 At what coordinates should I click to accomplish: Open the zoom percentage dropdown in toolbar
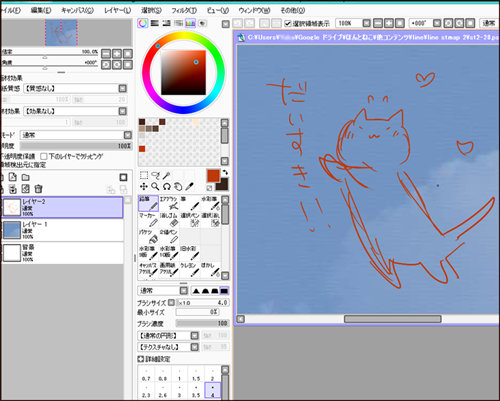[x=366, y=23]
